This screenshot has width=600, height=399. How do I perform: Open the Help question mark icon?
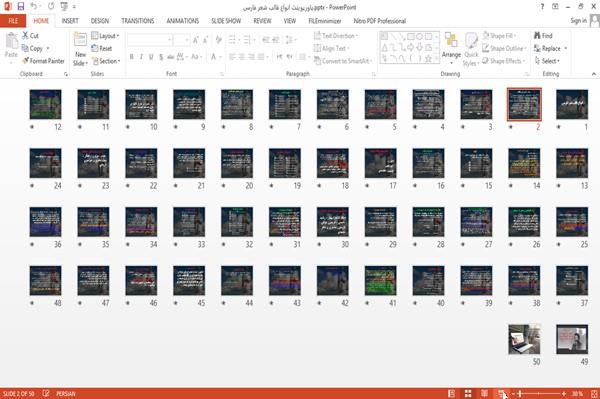pyautogui.click(x=542, y=7)
